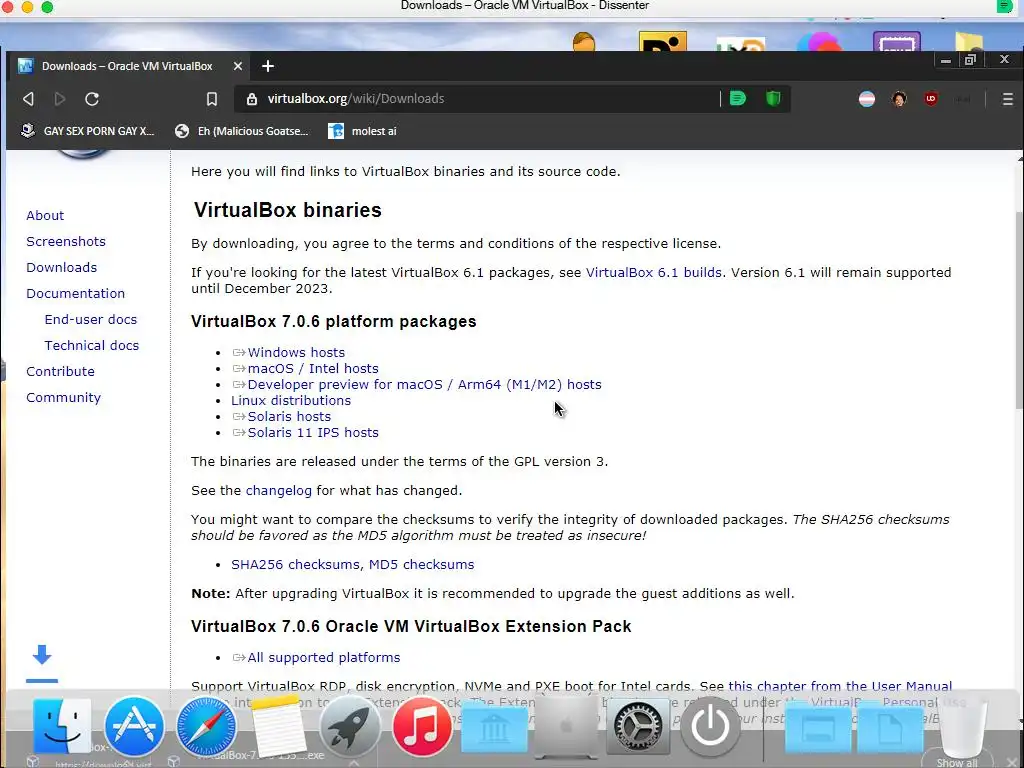Open the 'Eh (Malicious Goatse...' bookmark
Screen dimensions: 1024x768
pyautogui.click(x=242, y=131)
